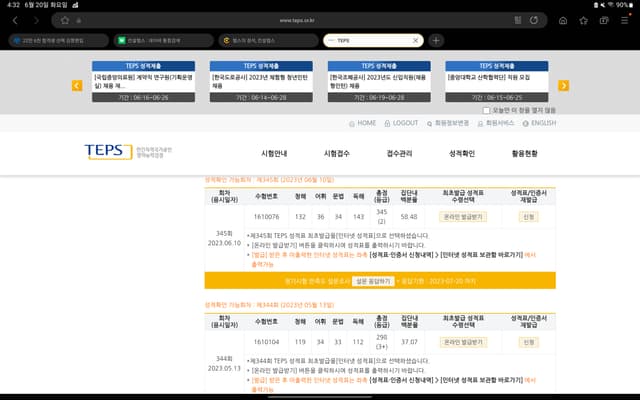
Task: Show previous banner with left orange arrow
Action: pos(77,86)
